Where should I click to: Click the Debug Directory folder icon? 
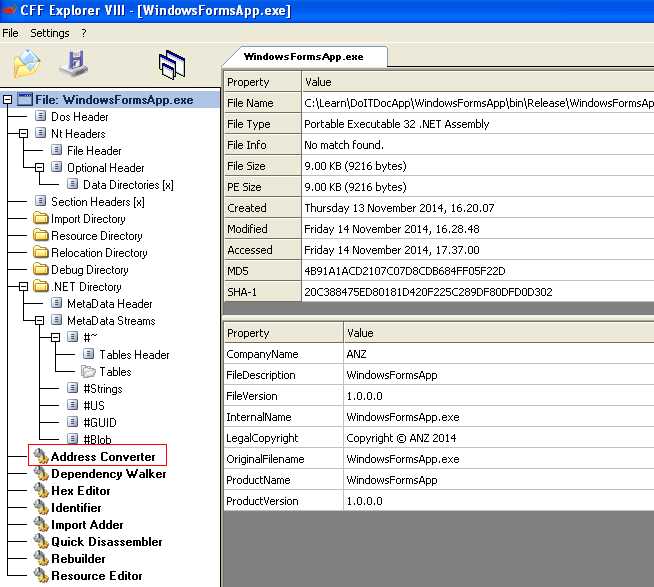[41, 270]
